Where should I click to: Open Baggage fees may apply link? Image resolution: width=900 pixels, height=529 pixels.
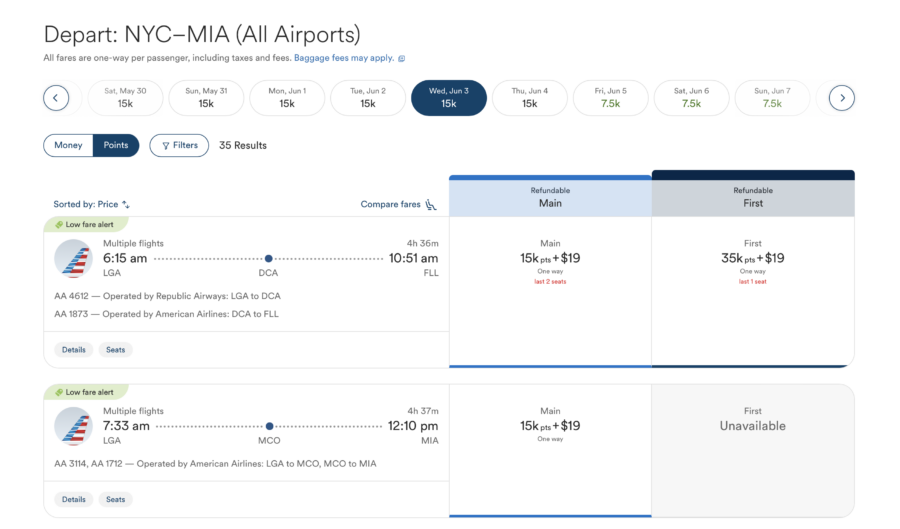coord(344,58)
